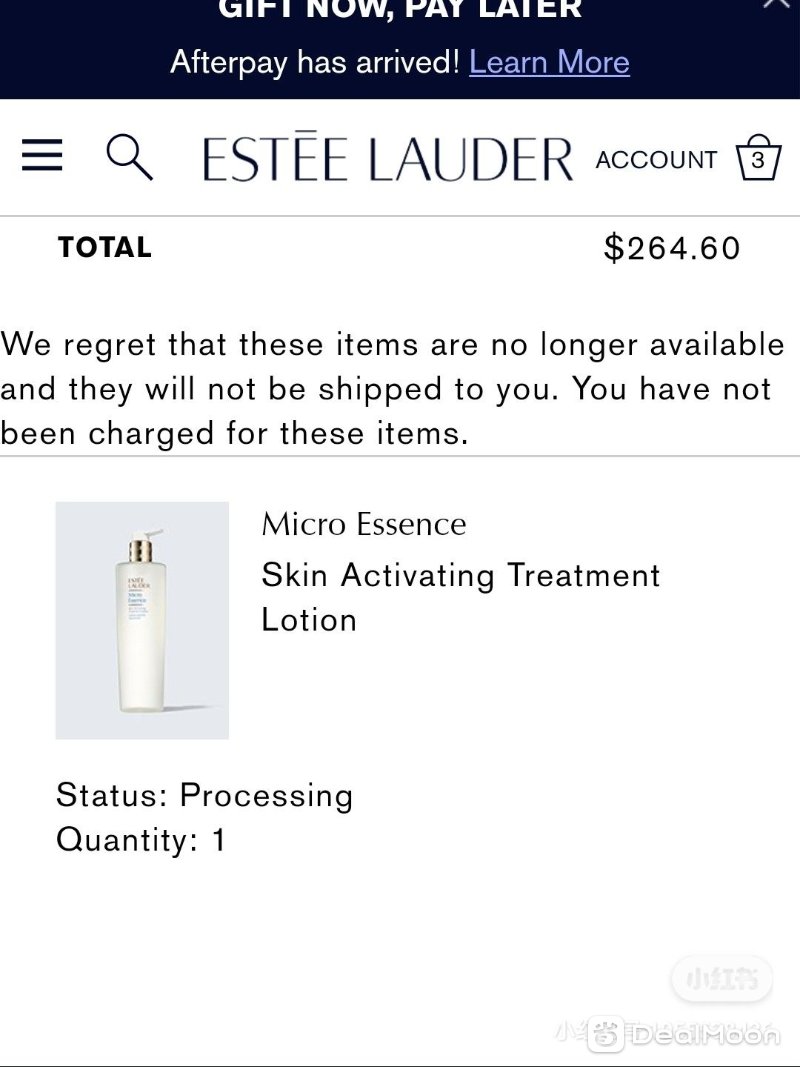The height and width of the screenshot is (1067, 800).
Task: Open the hamburger navigation menu
Action: (x=42, y=155)
